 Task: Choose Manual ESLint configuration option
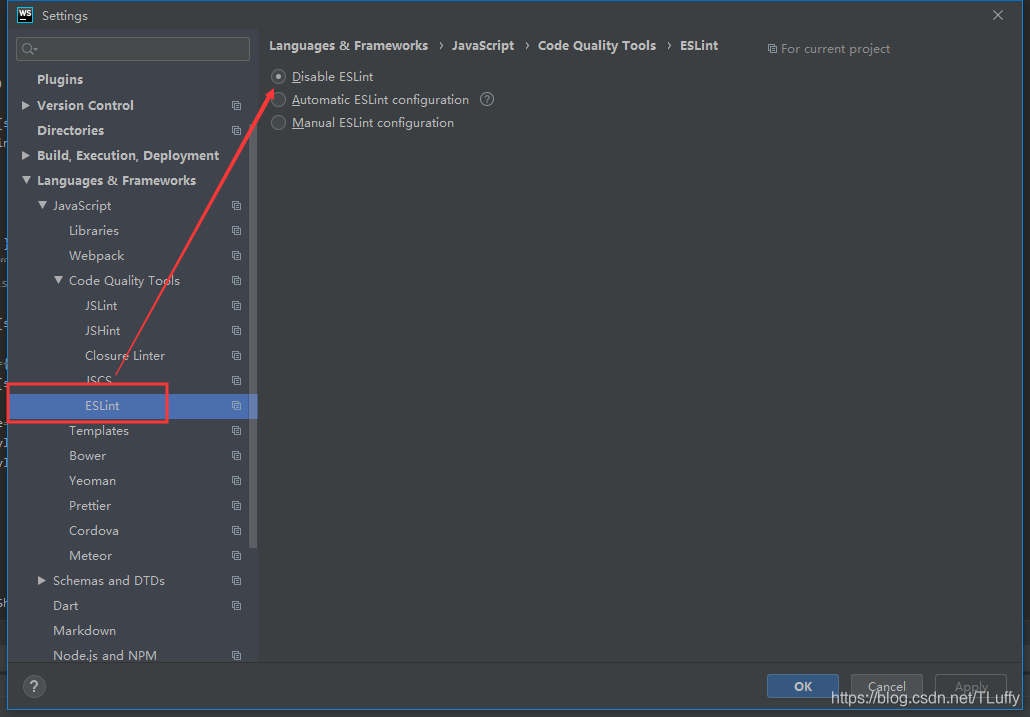point(279,123)
